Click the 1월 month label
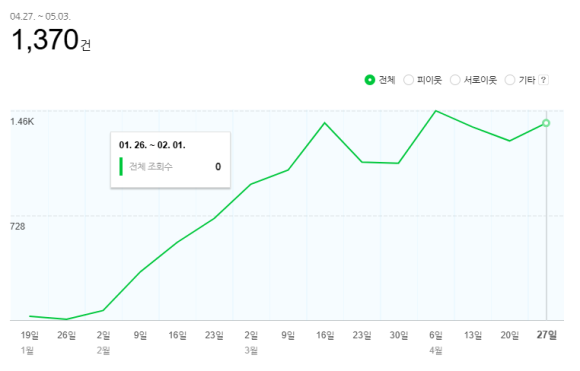 tap(27, 350)
